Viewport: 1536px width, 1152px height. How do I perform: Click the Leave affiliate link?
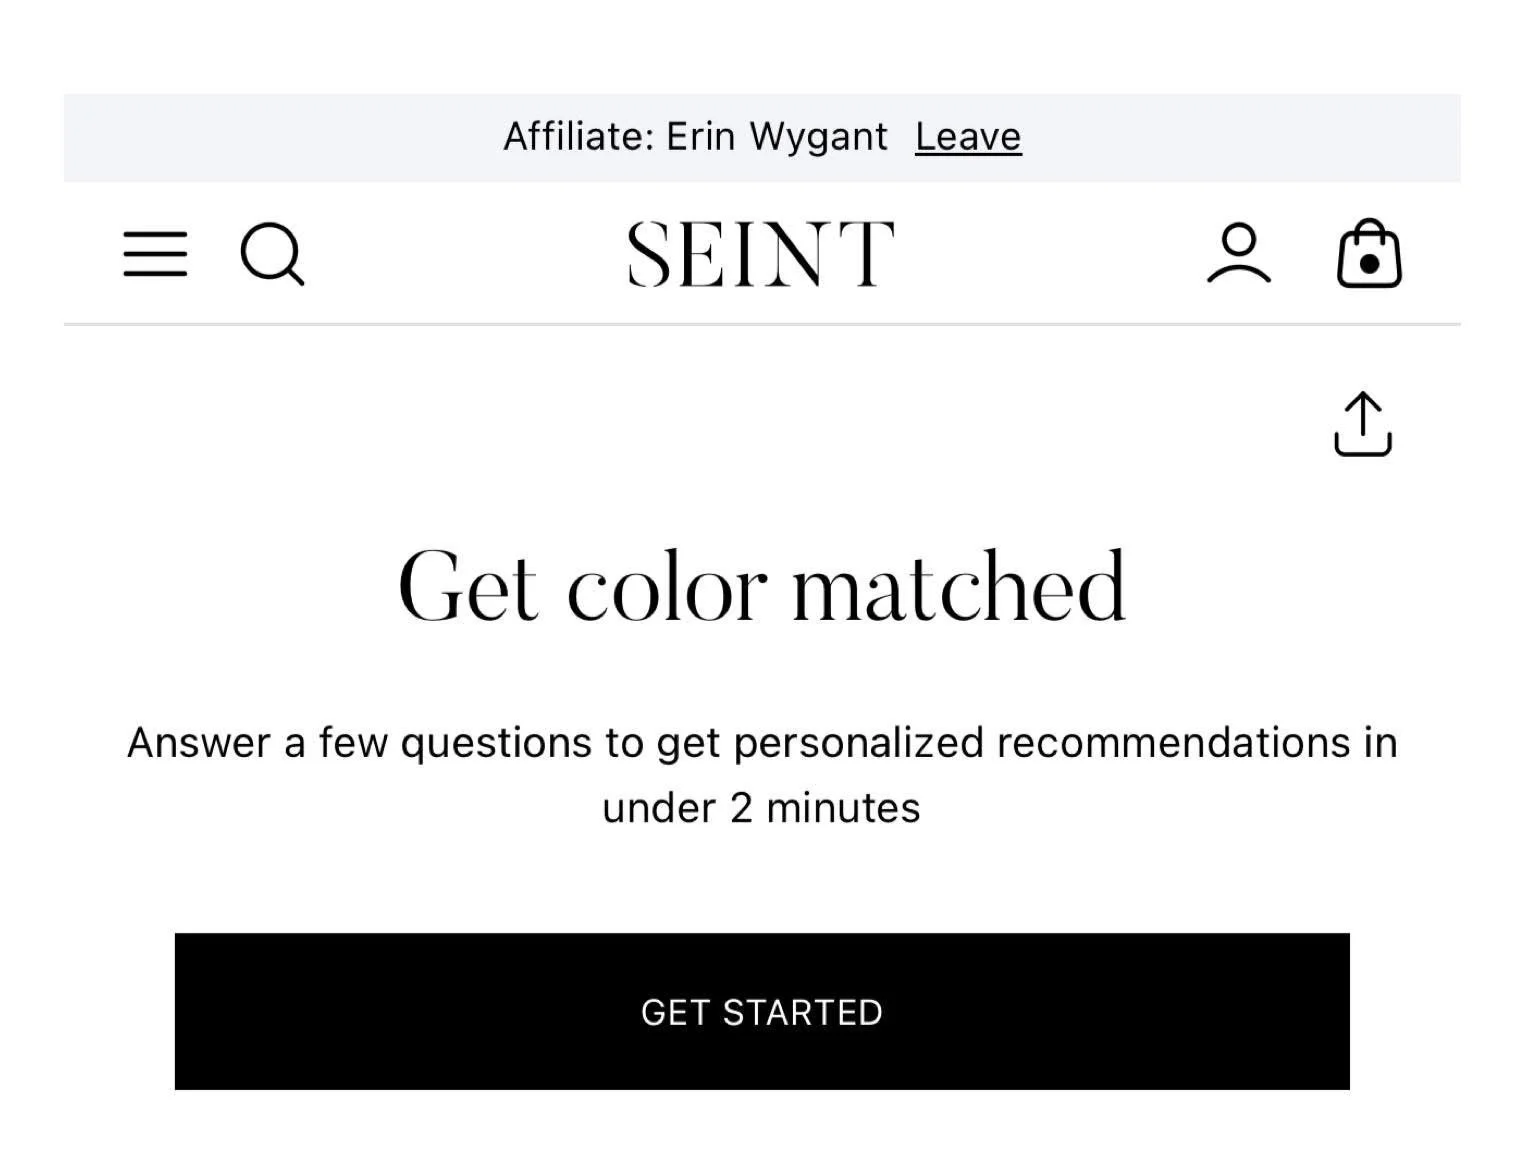coord(967,137)
